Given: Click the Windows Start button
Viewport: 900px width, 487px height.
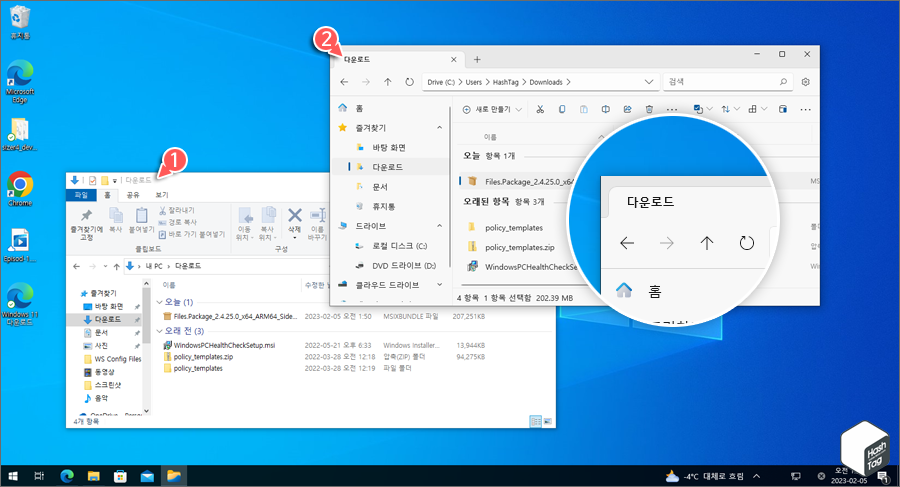Looking at the screenshot, I should tap(13, 476).
